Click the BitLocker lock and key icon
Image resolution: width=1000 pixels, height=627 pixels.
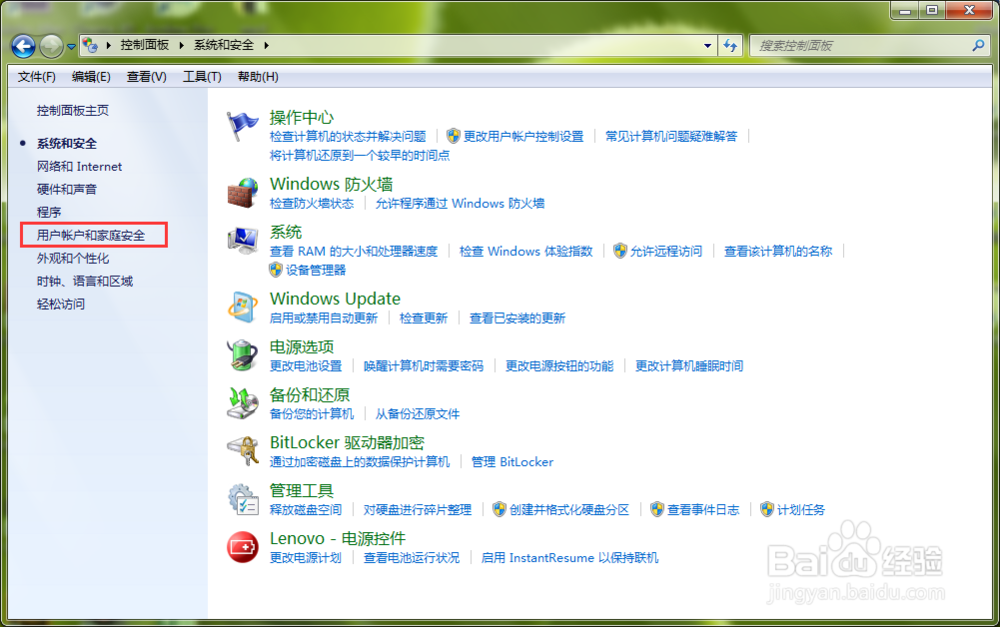point(242,450)
